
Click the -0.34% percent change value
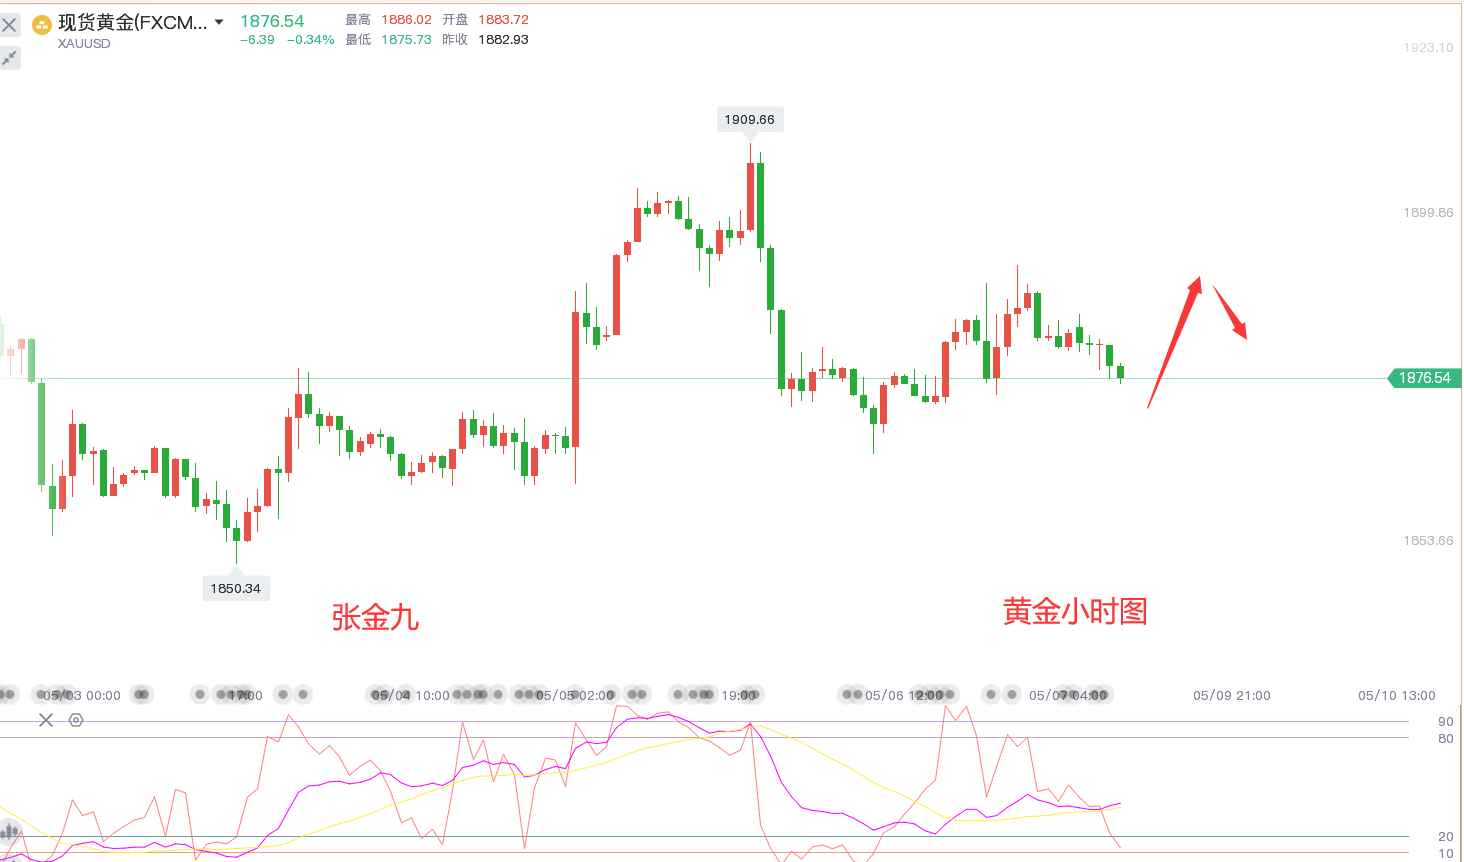pos(311,40)
